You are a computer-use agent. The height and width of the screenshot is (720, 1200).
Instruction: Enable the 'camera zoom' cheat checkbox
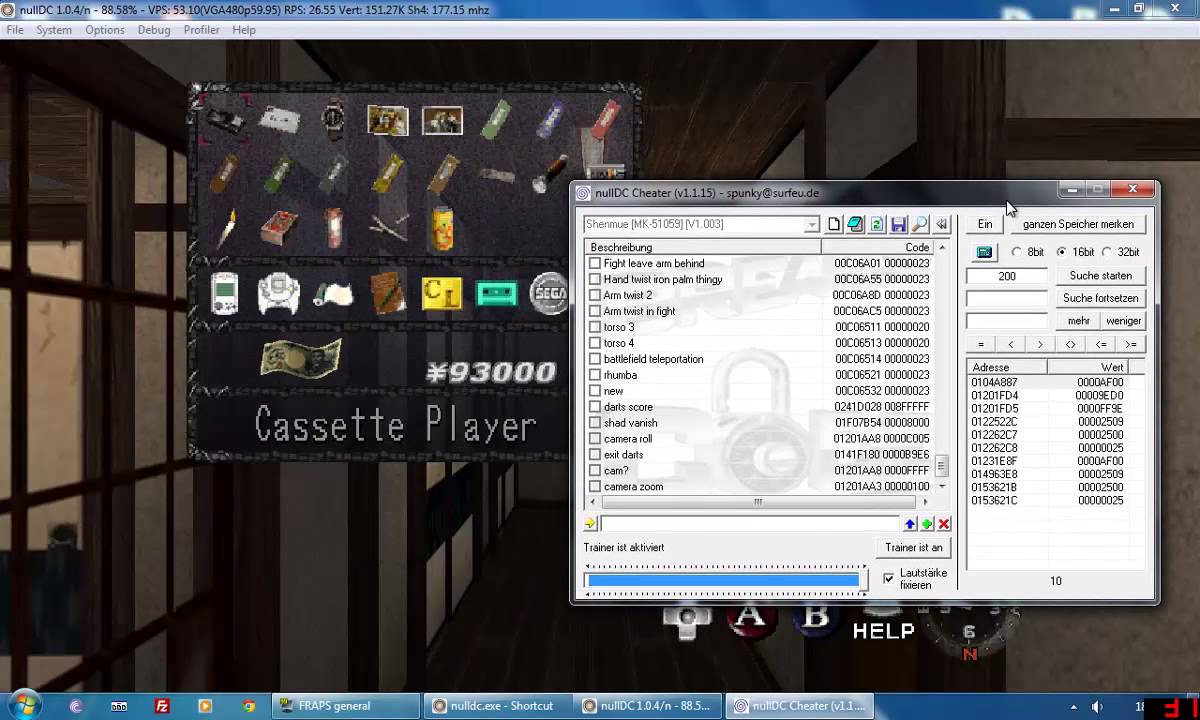click(595, 487)
